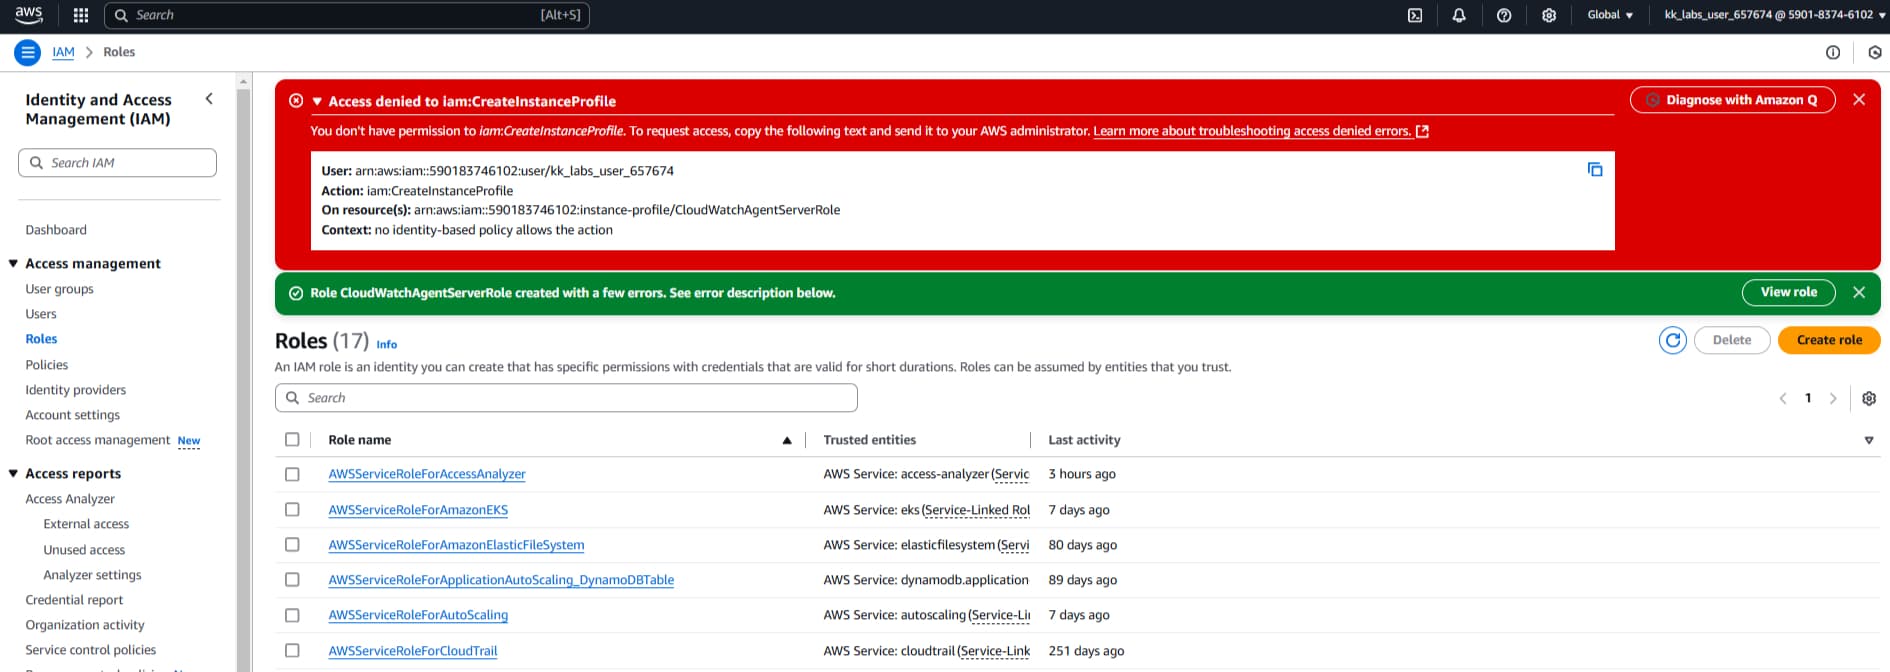Collapse the access denied error details triangle
1890x672 pixels.
[317, 101]
